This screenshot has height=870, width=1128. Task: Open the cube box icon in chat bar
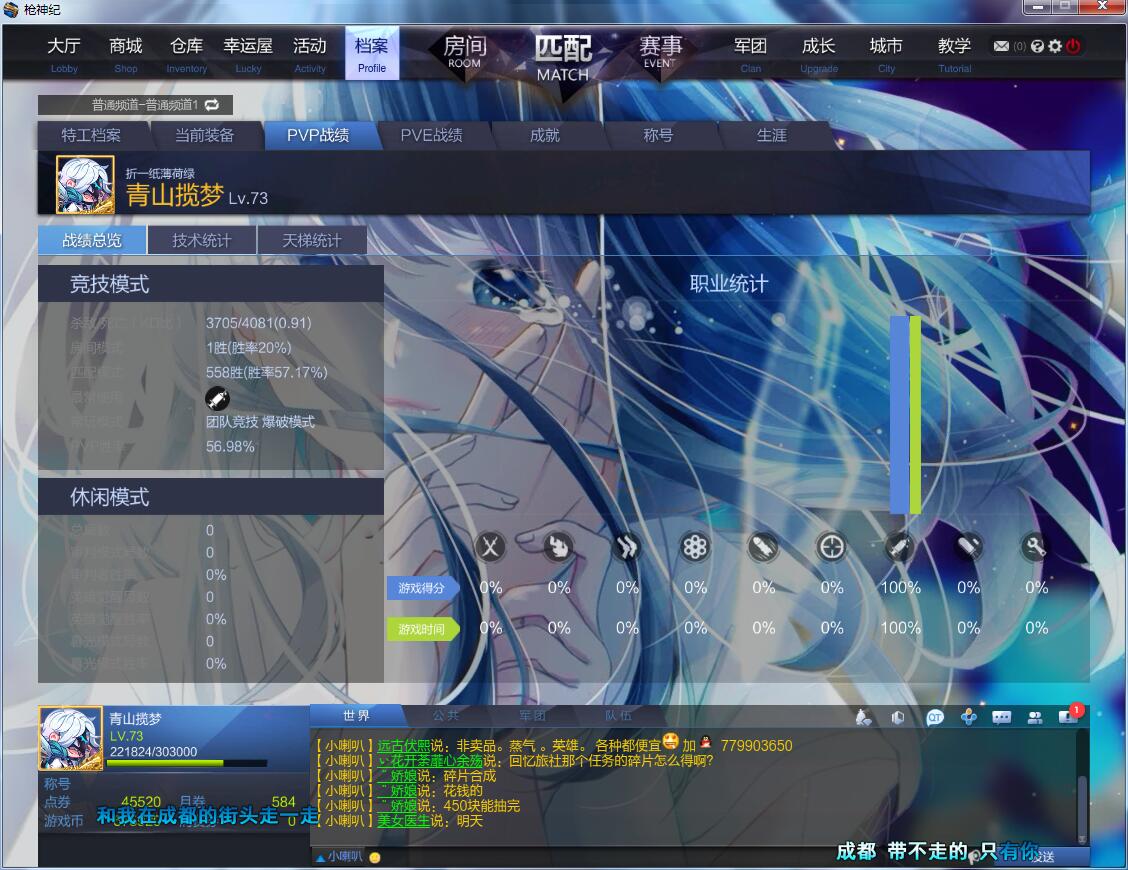pyautogui.click(x=898, y=717)
